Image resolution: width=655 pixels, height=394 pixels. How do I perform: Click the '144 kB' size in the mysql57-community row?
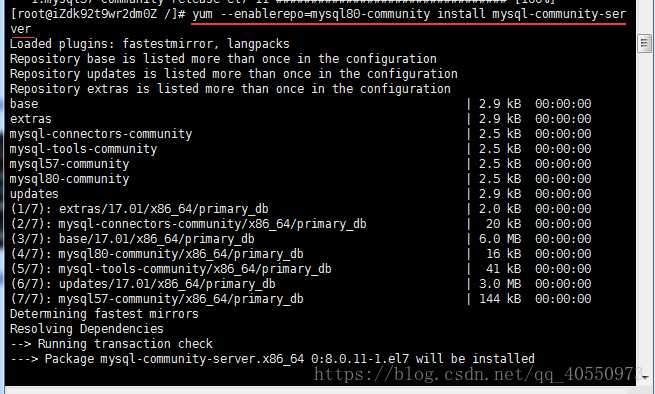point(500,299)
